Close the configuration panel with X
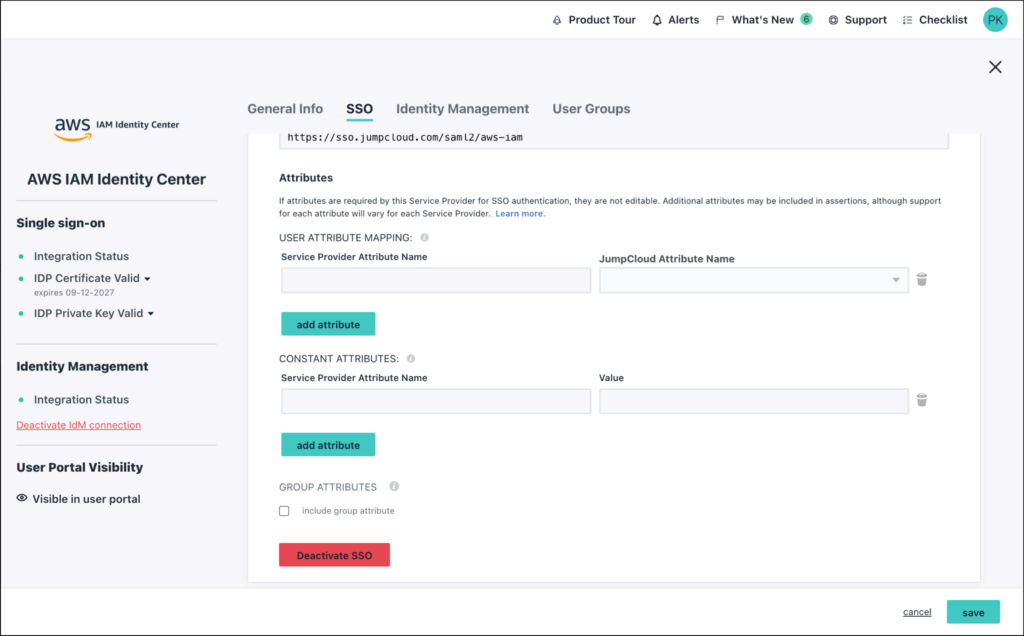 click(995, 67)
